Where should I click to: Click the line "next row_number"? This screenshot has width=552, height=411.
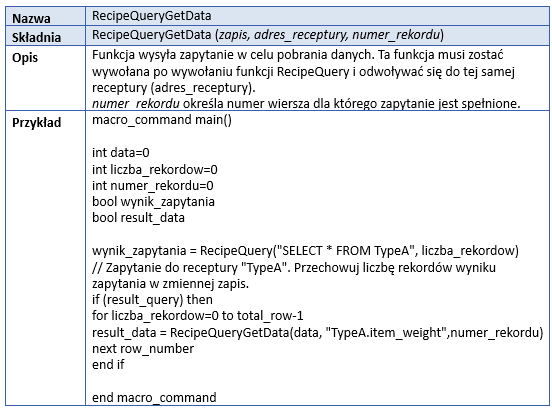(x=143, y=349)
